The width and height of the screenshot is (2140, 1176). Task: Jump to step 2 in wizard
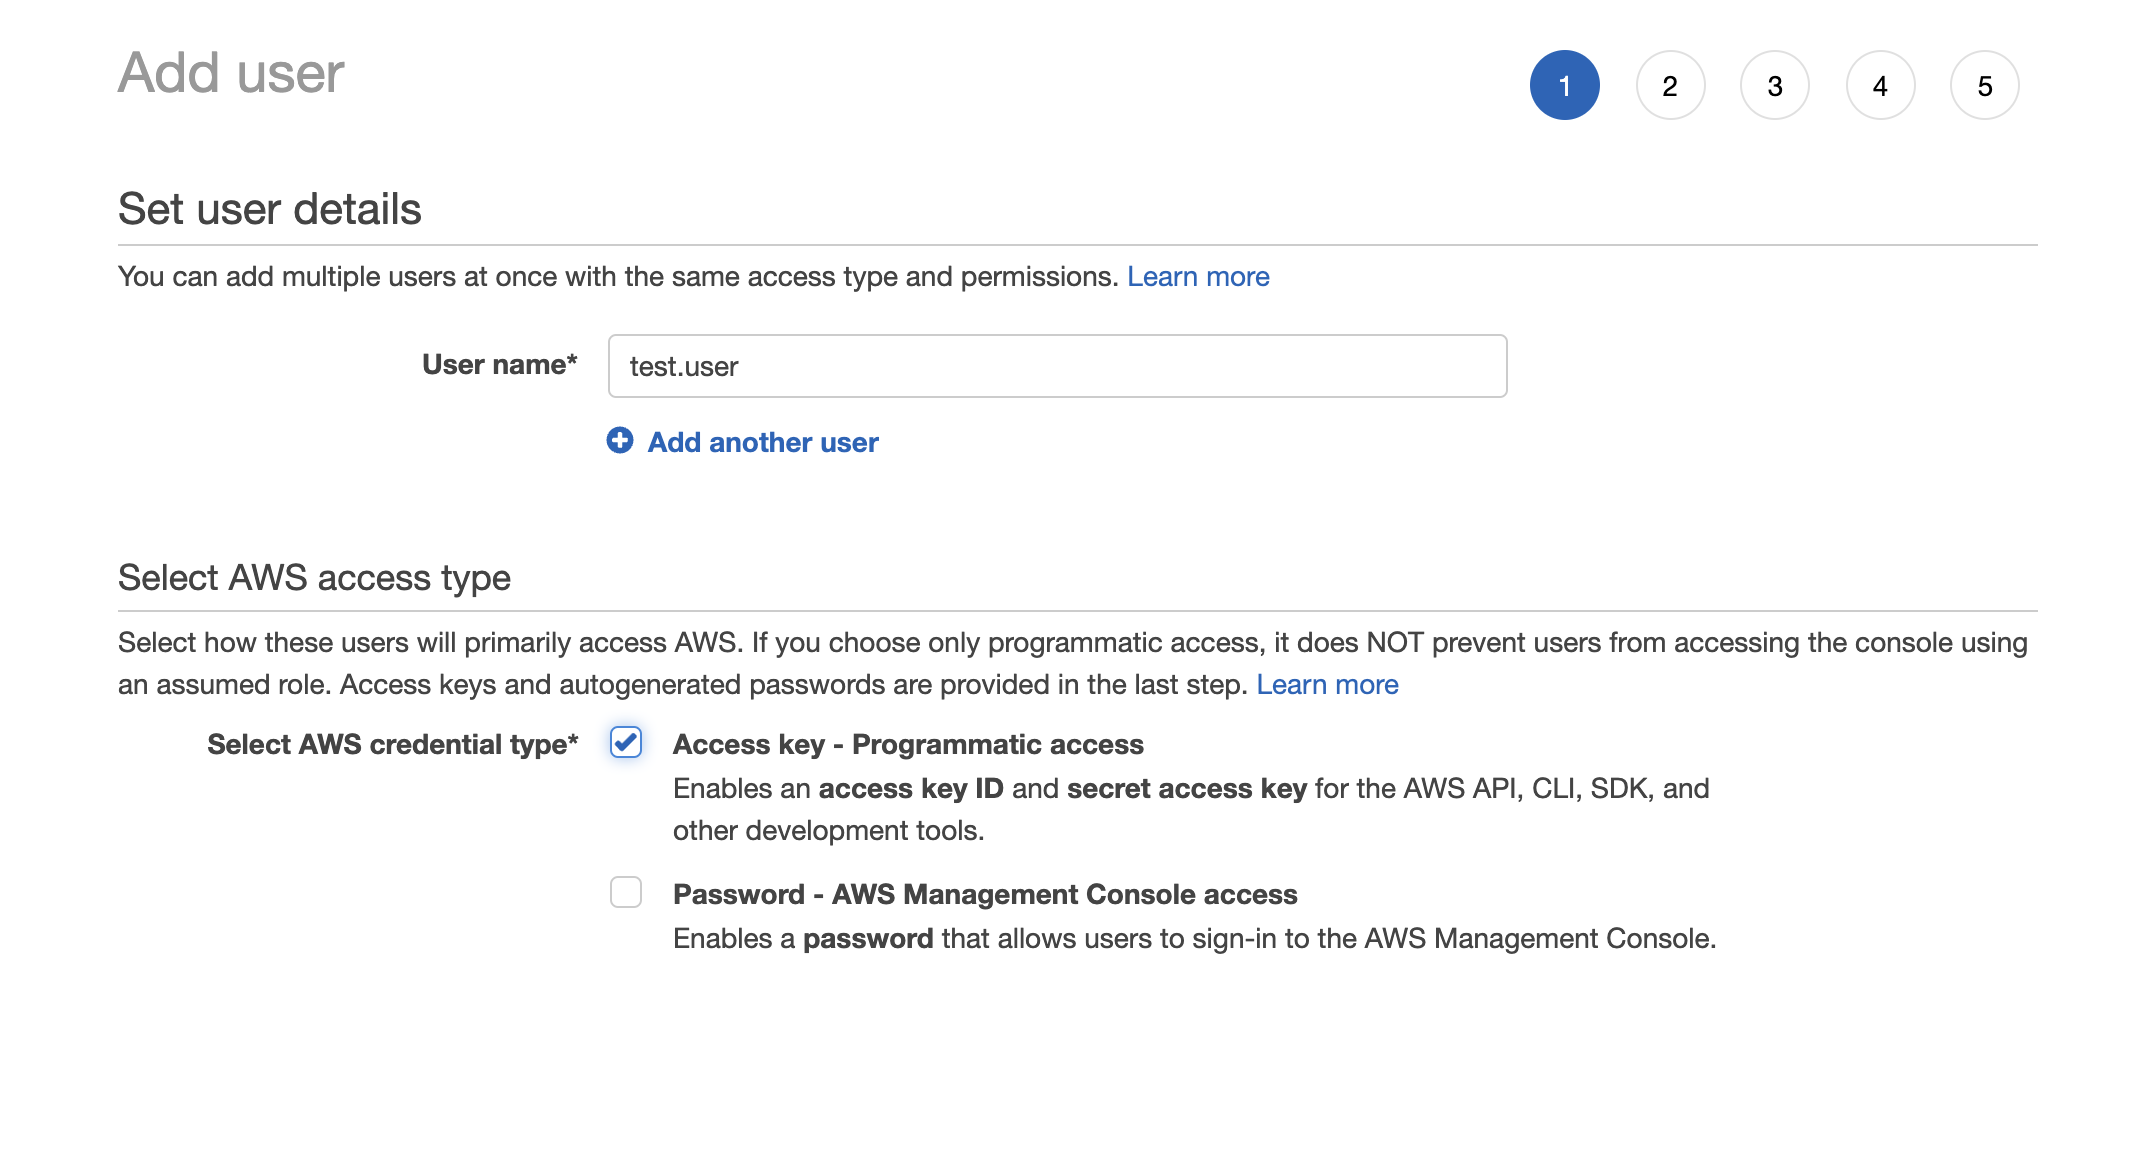tap(1670, 86)
